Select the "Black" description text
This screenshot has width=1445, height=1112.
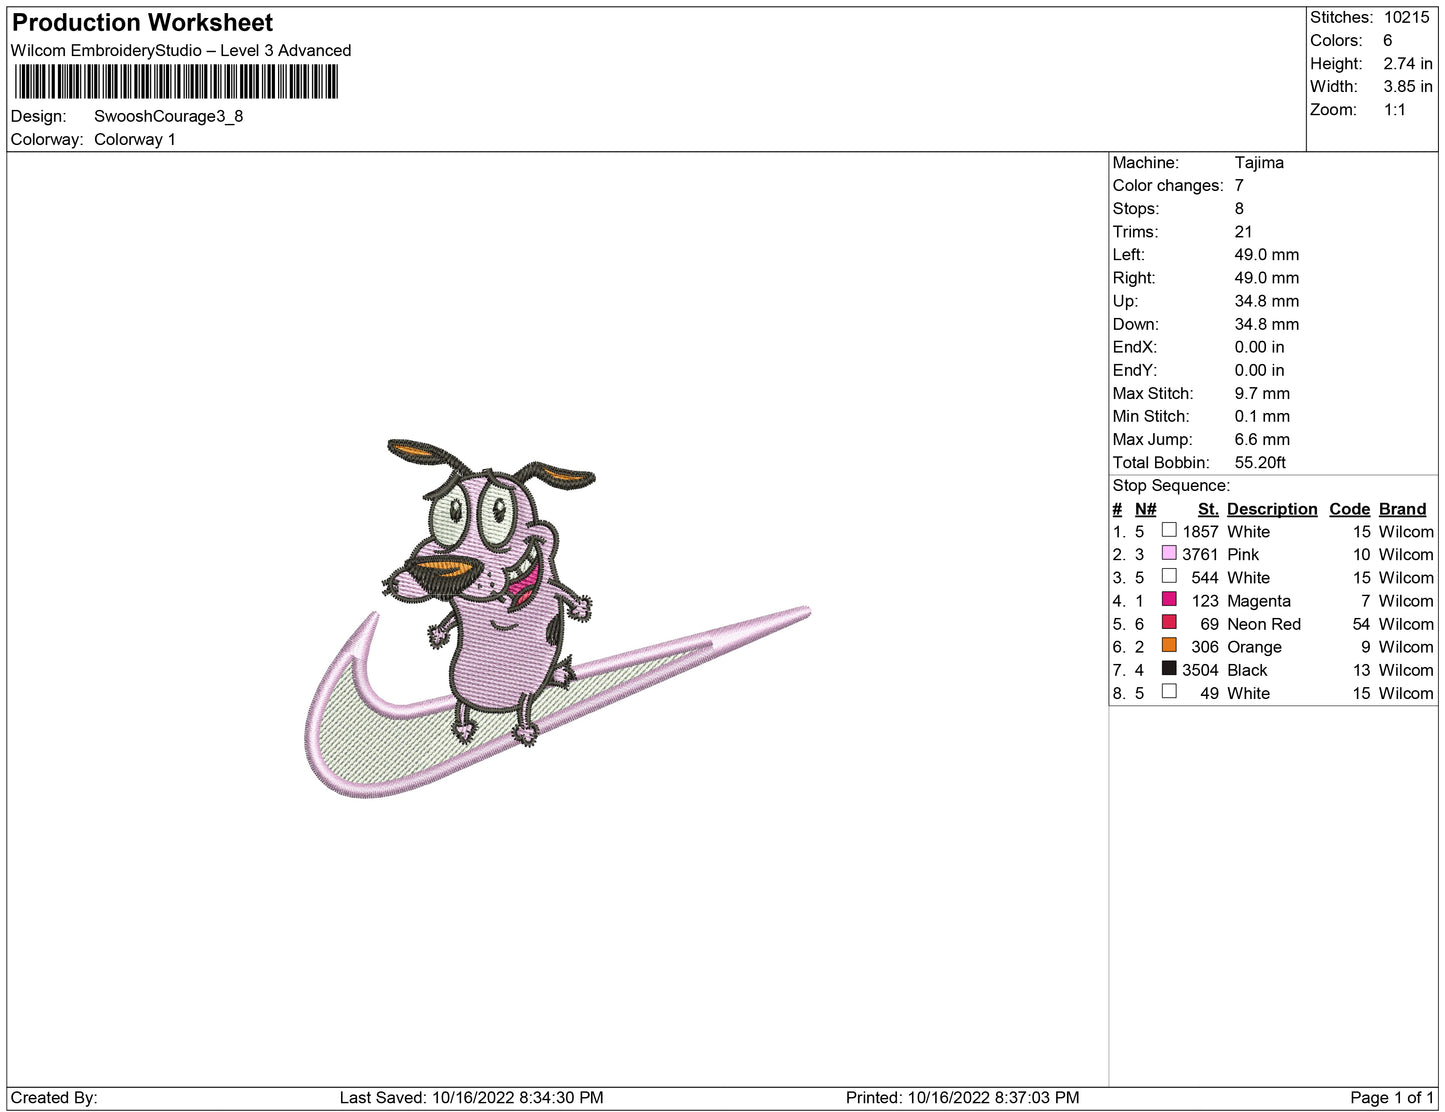pyautogui.click(x=1247, y=670)
